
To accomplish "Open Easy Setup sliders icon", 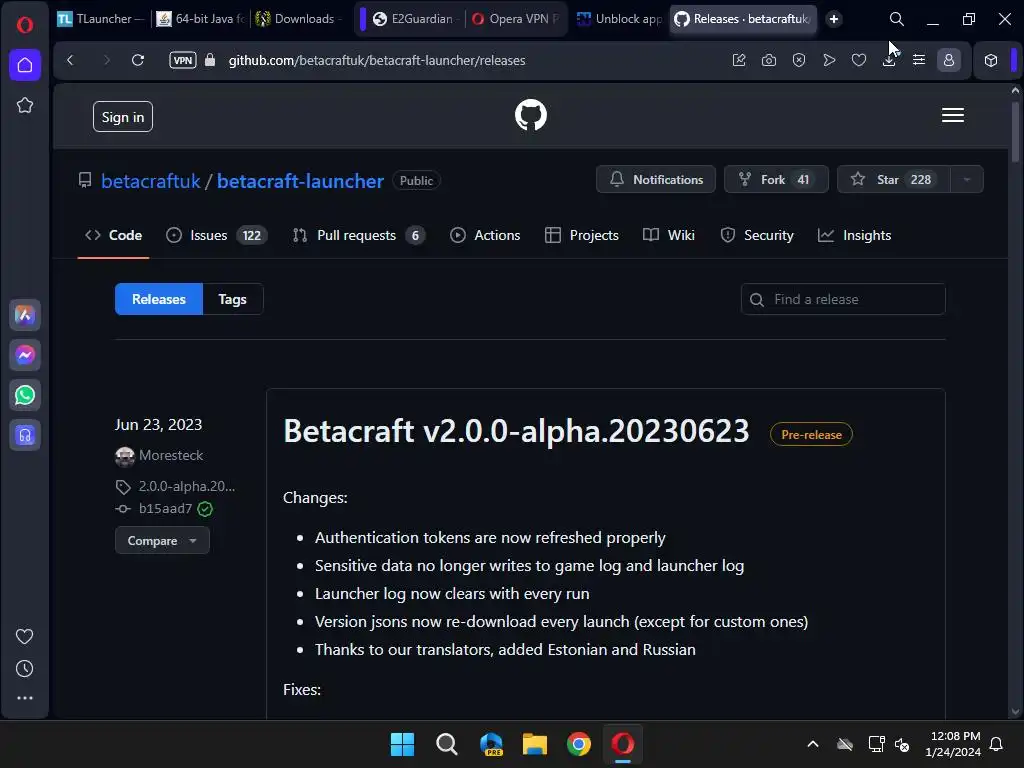I will 919,60.
